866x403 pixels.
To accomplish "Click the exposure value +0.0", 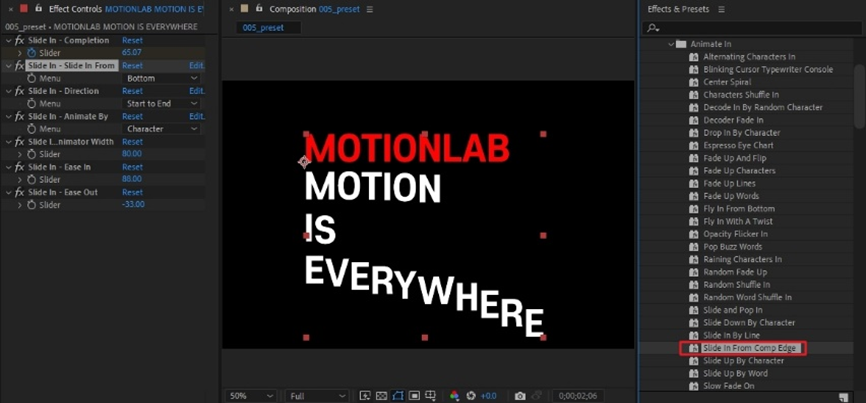I will coord(489,396).
